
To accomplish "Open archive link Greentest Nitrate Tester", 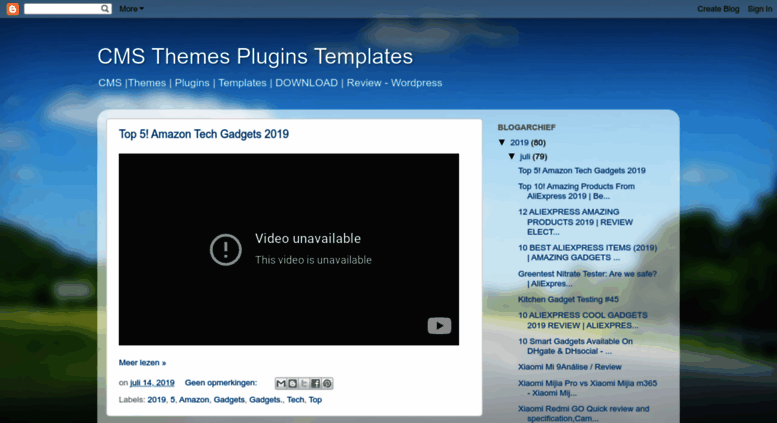I will click(587, 278).
